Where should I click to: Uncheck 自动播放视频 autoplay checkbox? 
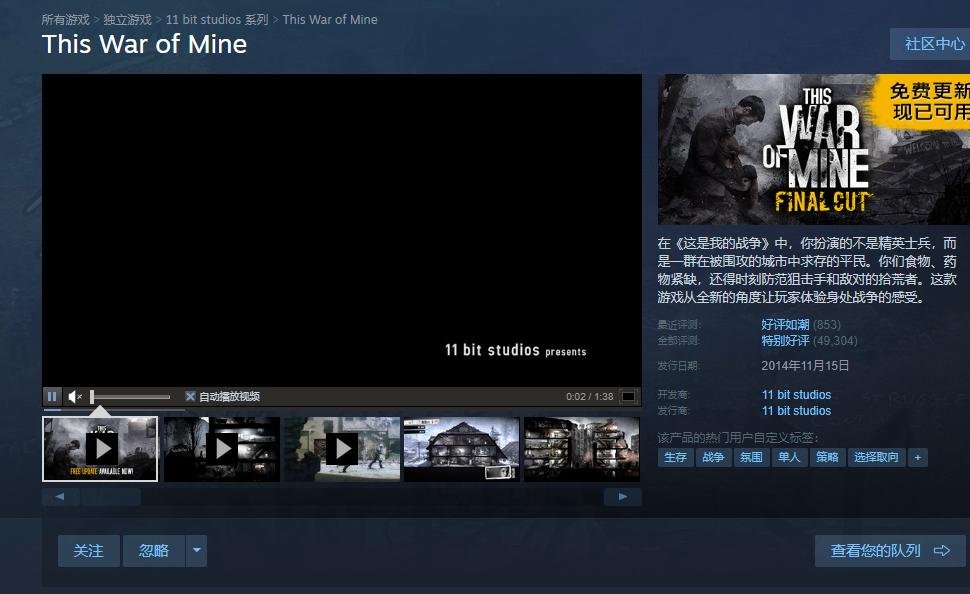[191, 397]
